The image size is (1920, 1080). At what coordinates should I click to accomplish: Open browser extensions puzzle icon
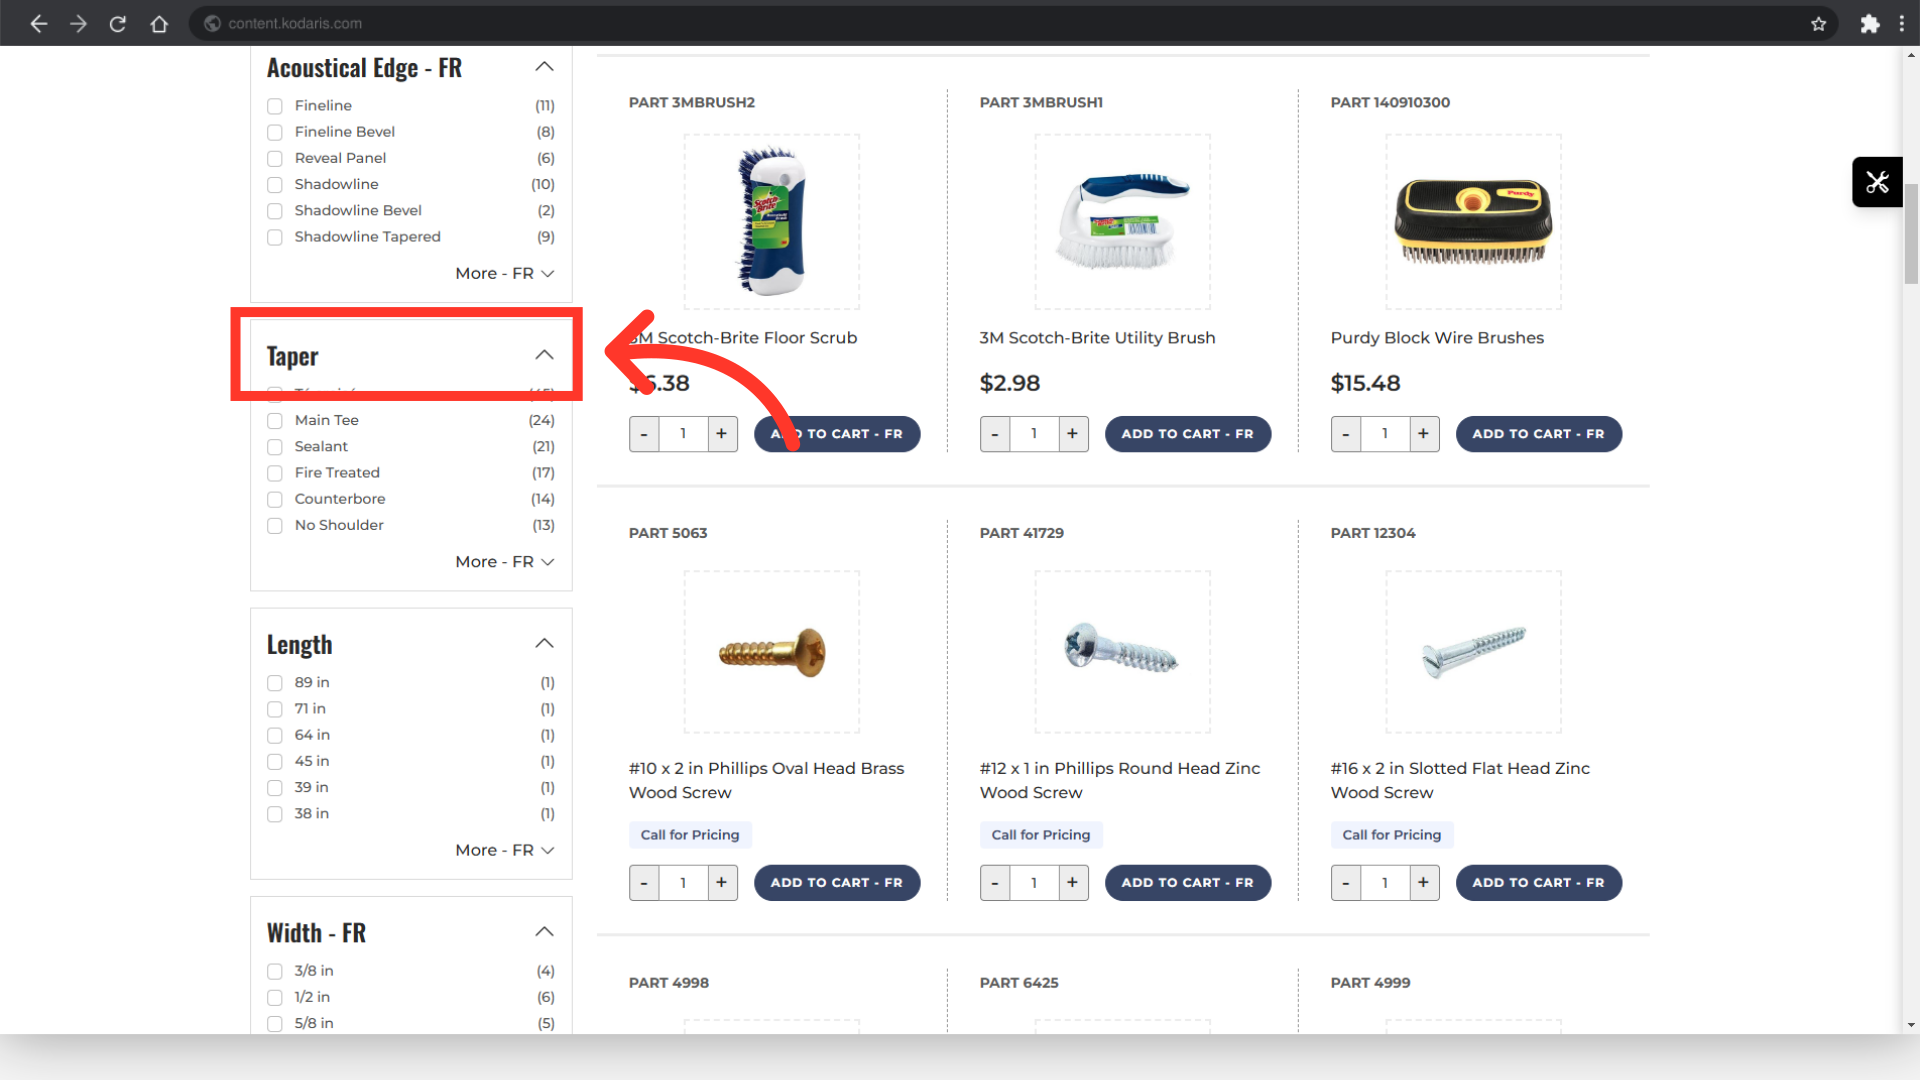(1869, 23)
